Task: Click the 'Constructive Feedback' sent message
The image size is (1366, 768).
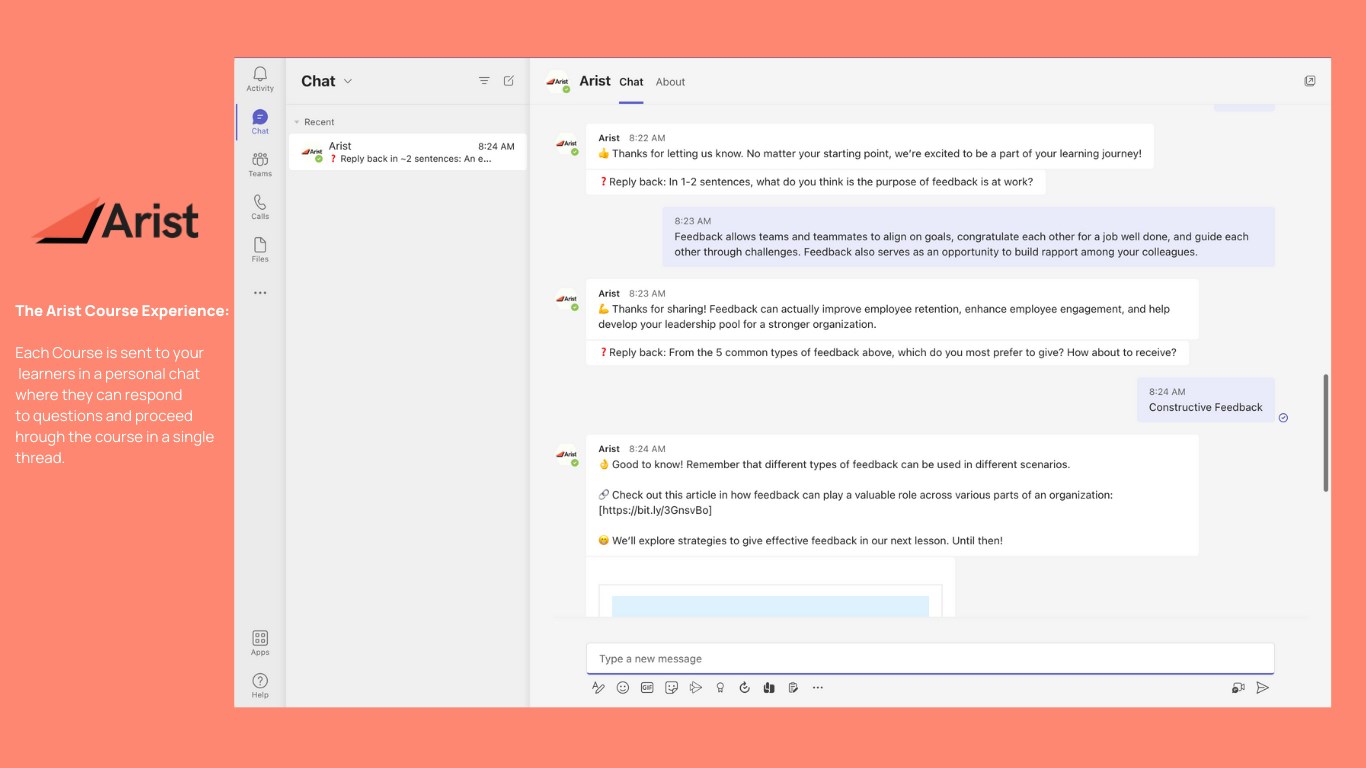Action: [x=1205, y=400]
